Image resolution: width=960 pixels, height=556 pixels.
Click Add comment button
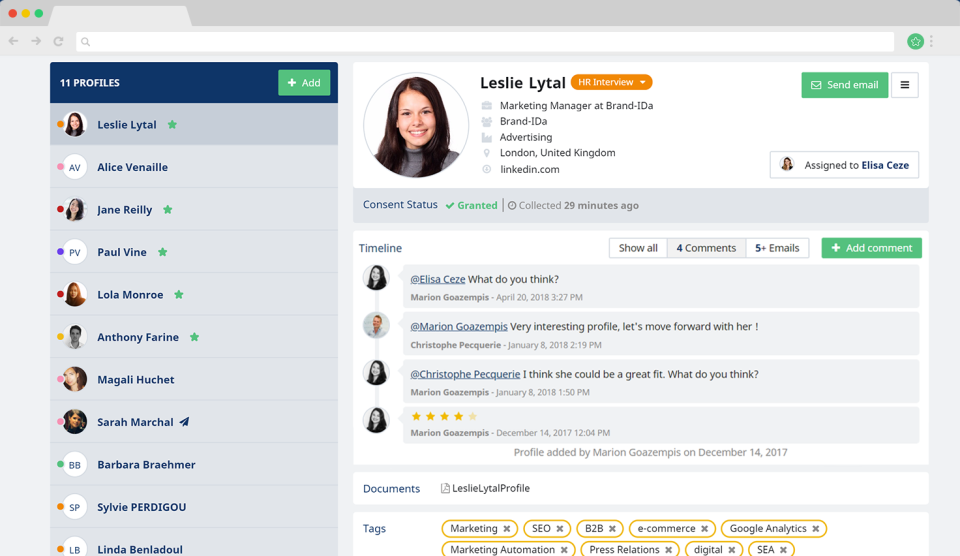[871, 248]
